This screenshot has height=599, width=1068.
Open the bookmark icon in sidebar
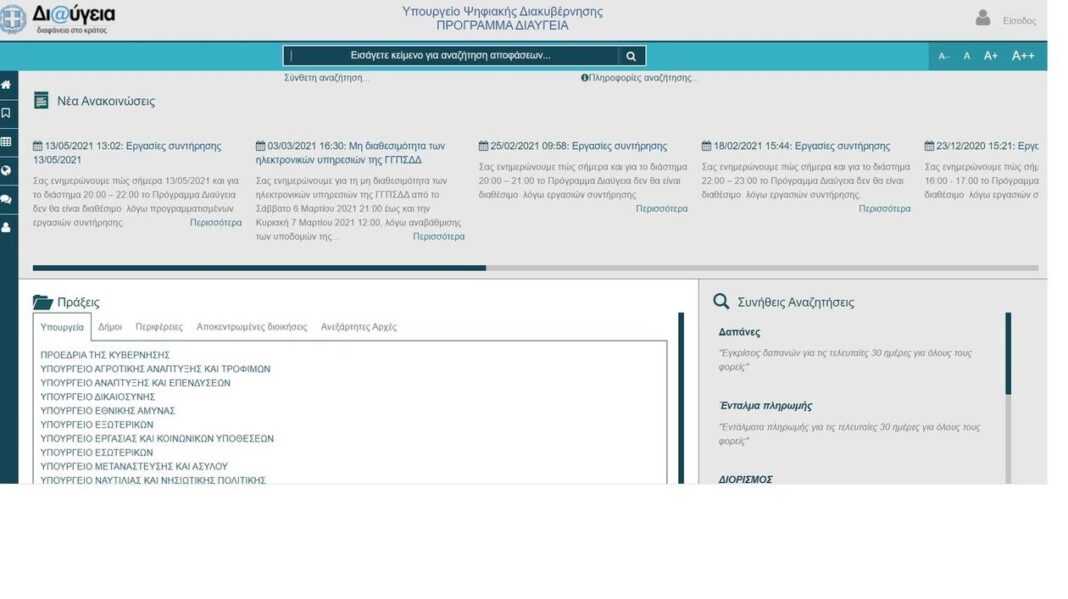point(6,113)
